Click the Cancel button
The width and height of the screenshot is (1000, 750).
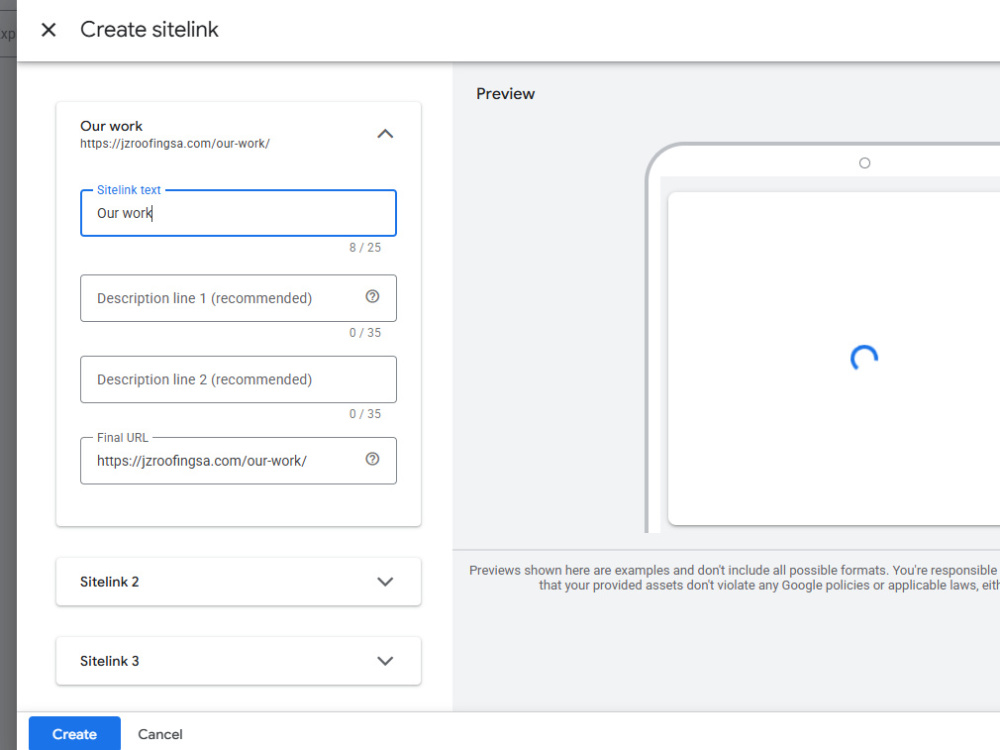(160, 734)
